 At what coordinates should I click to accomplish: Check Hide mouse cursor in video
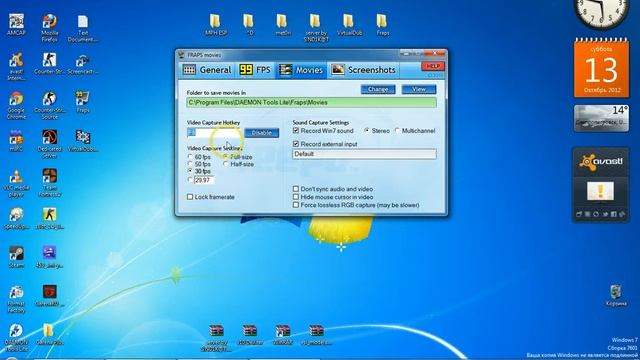(x=296, y=197)
